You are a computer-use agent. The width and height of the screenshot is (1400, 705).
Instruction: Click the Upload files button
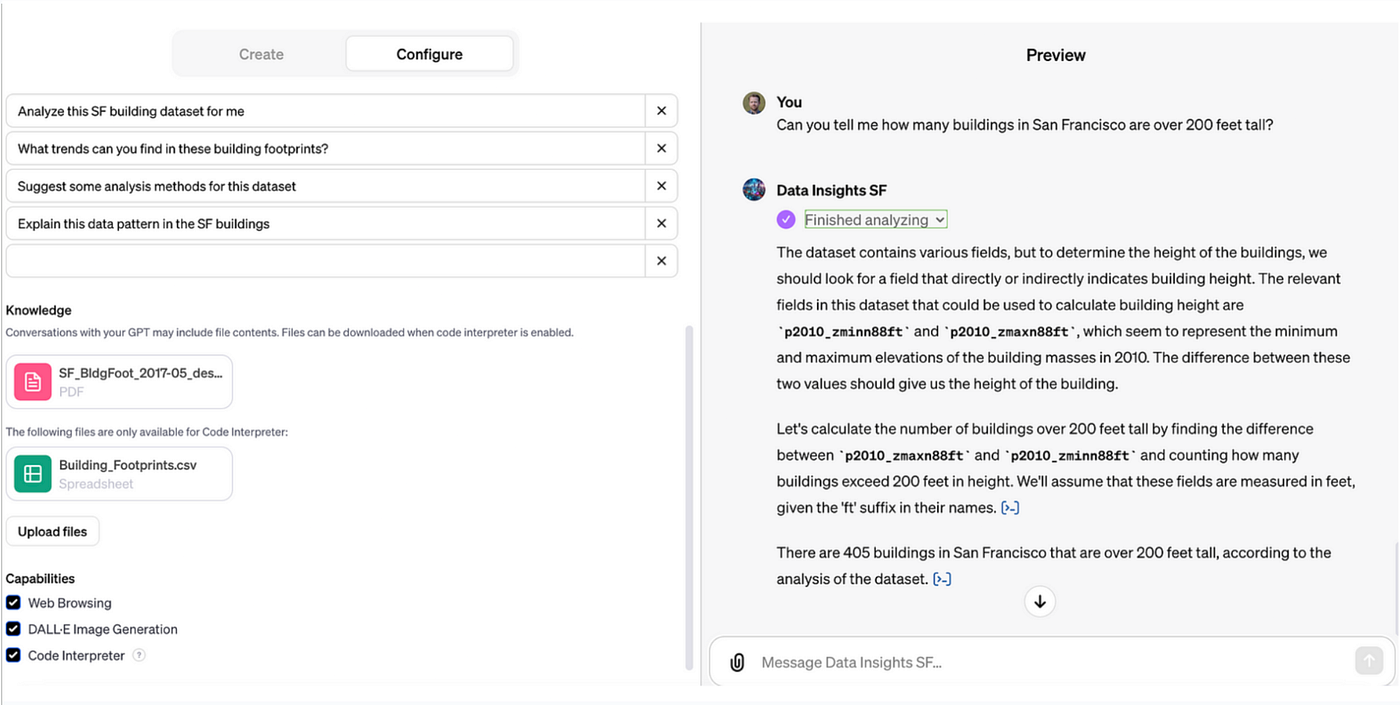click(52, 531)
